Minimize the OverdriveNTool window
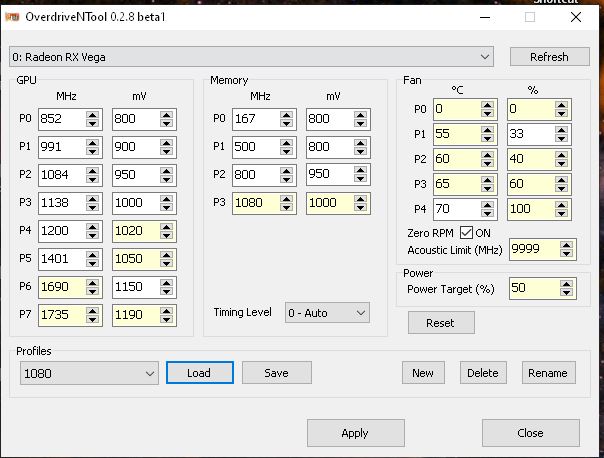 (x=485, y=17)
